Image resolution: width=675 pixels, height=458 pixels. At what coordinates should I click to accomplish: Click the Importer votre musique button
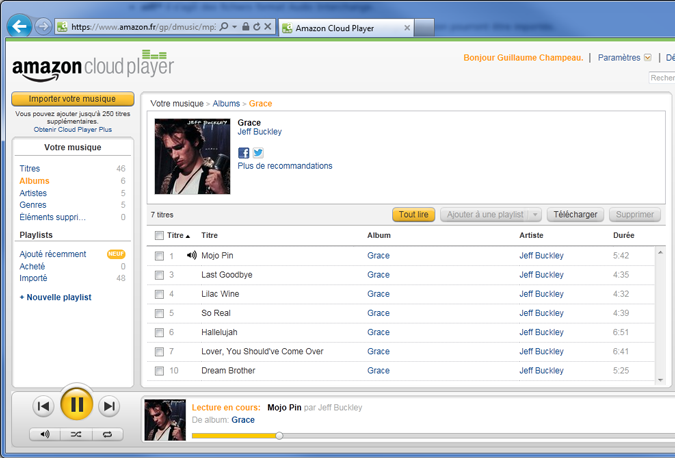72,99
